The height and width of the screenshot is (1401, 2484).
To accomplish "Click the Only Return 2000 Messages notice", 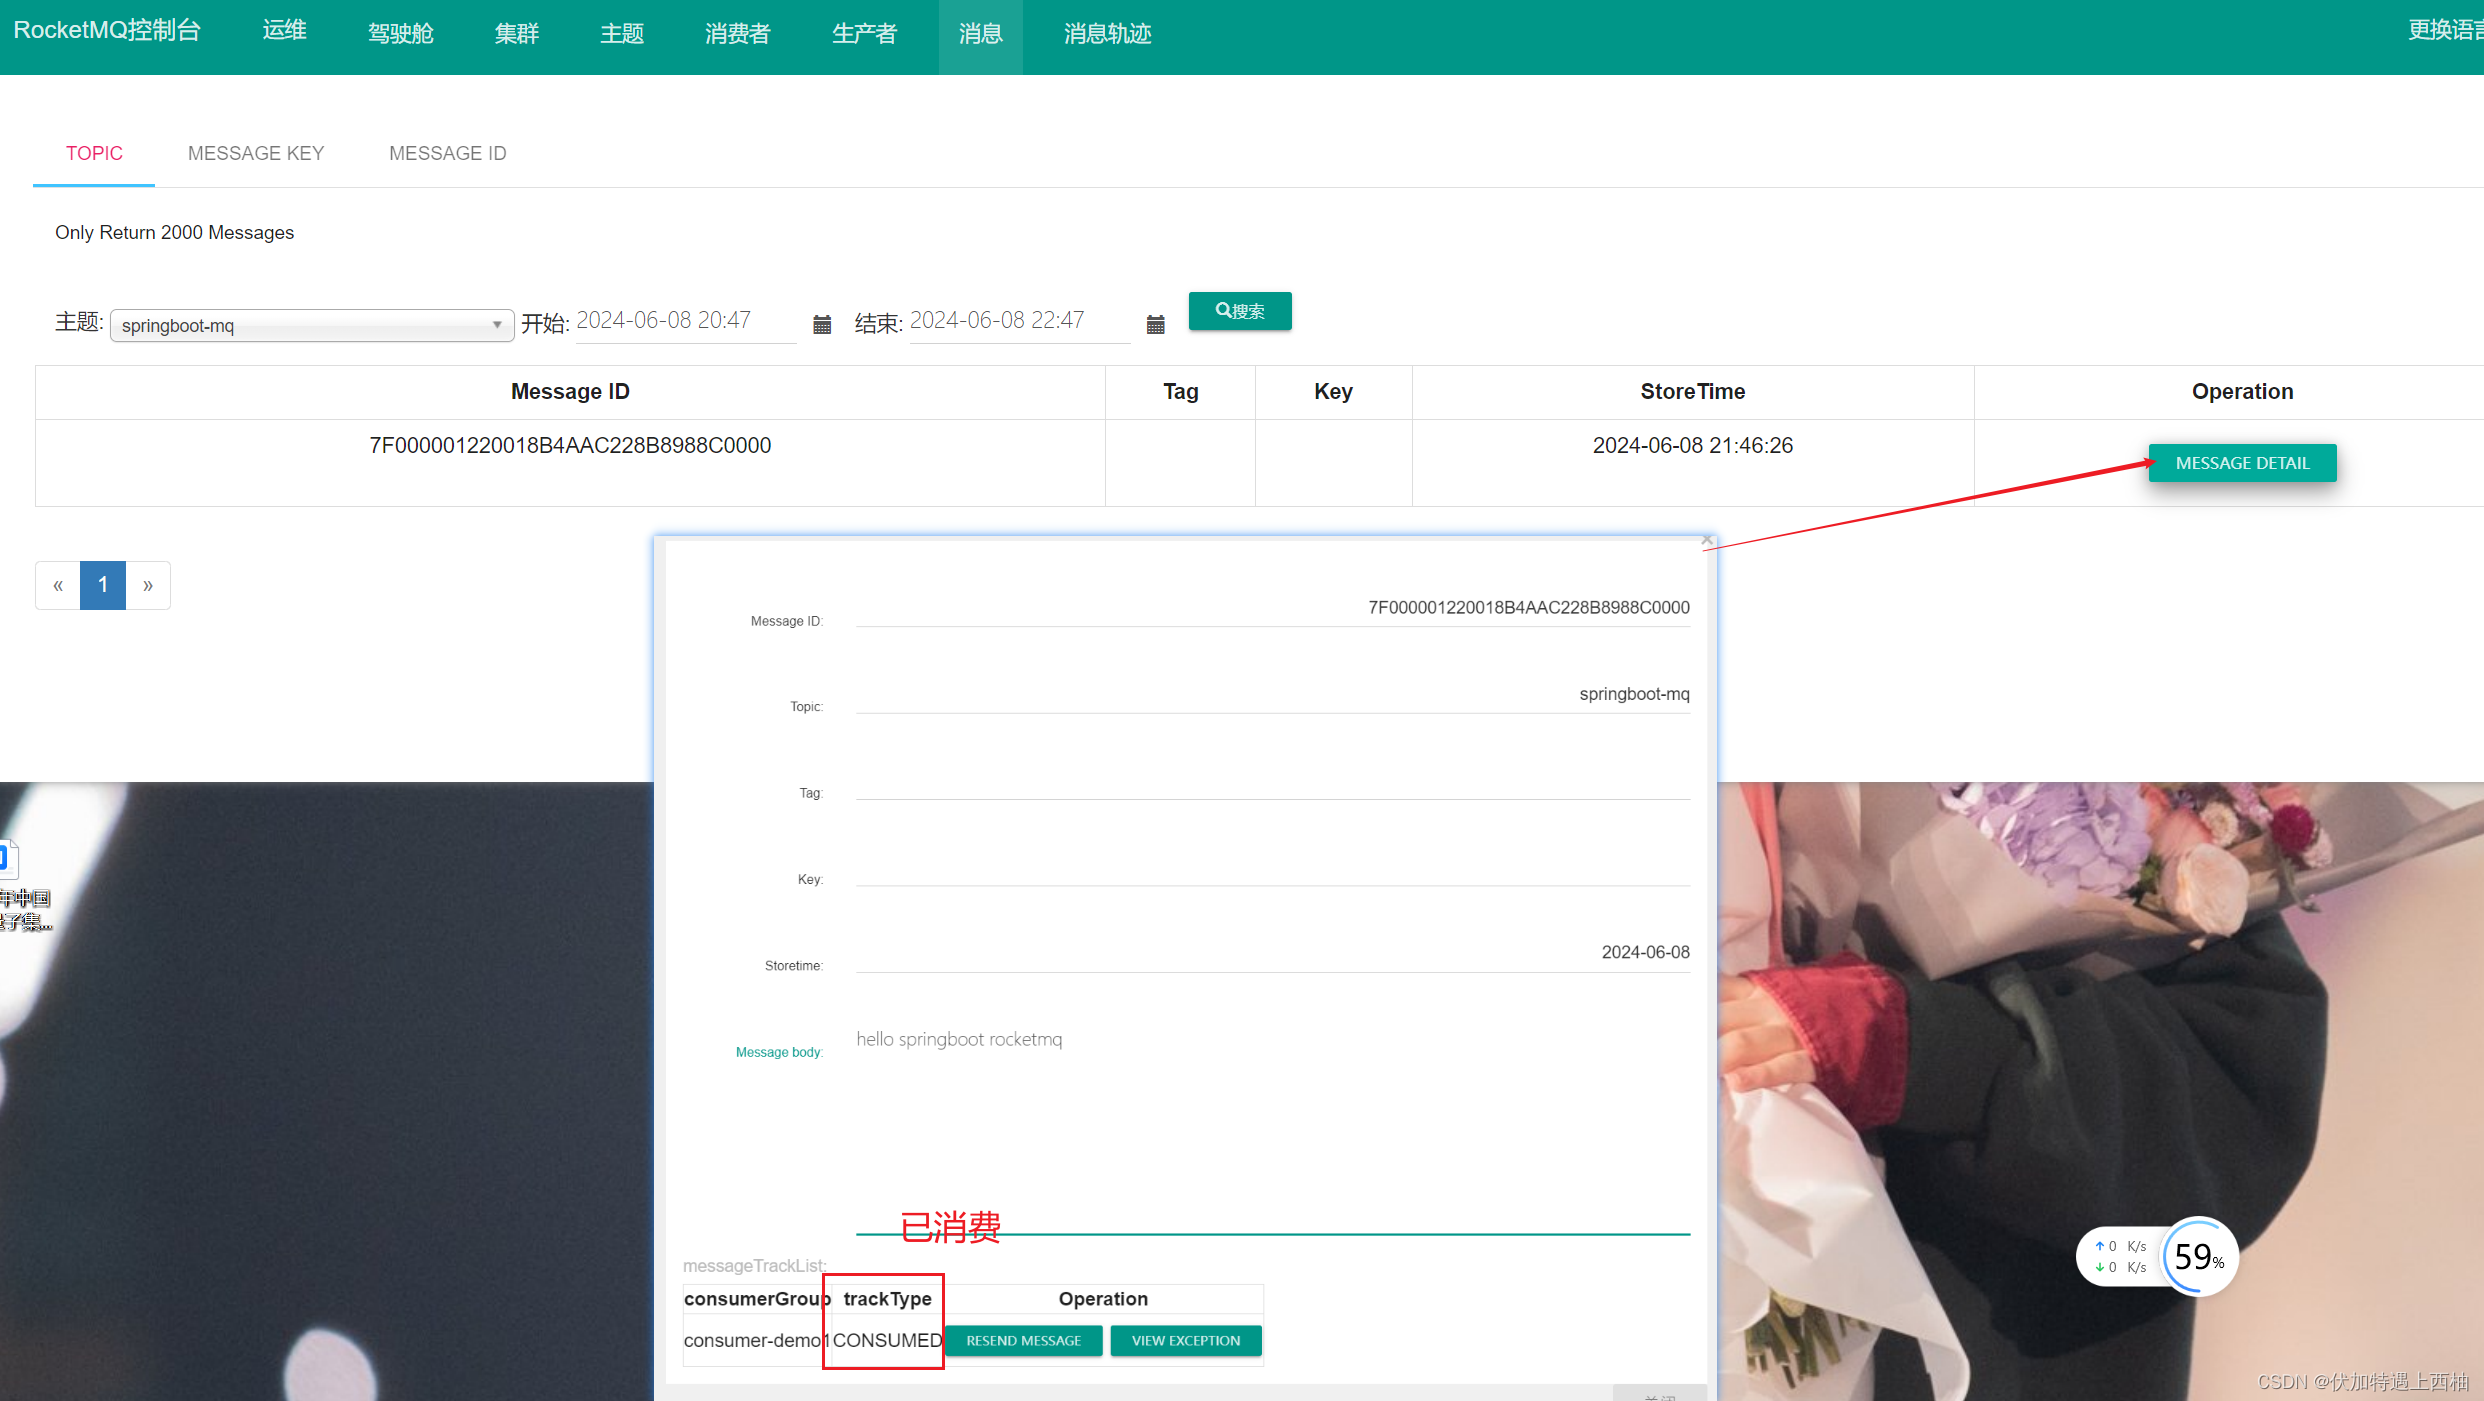I will tap(174, 233).
